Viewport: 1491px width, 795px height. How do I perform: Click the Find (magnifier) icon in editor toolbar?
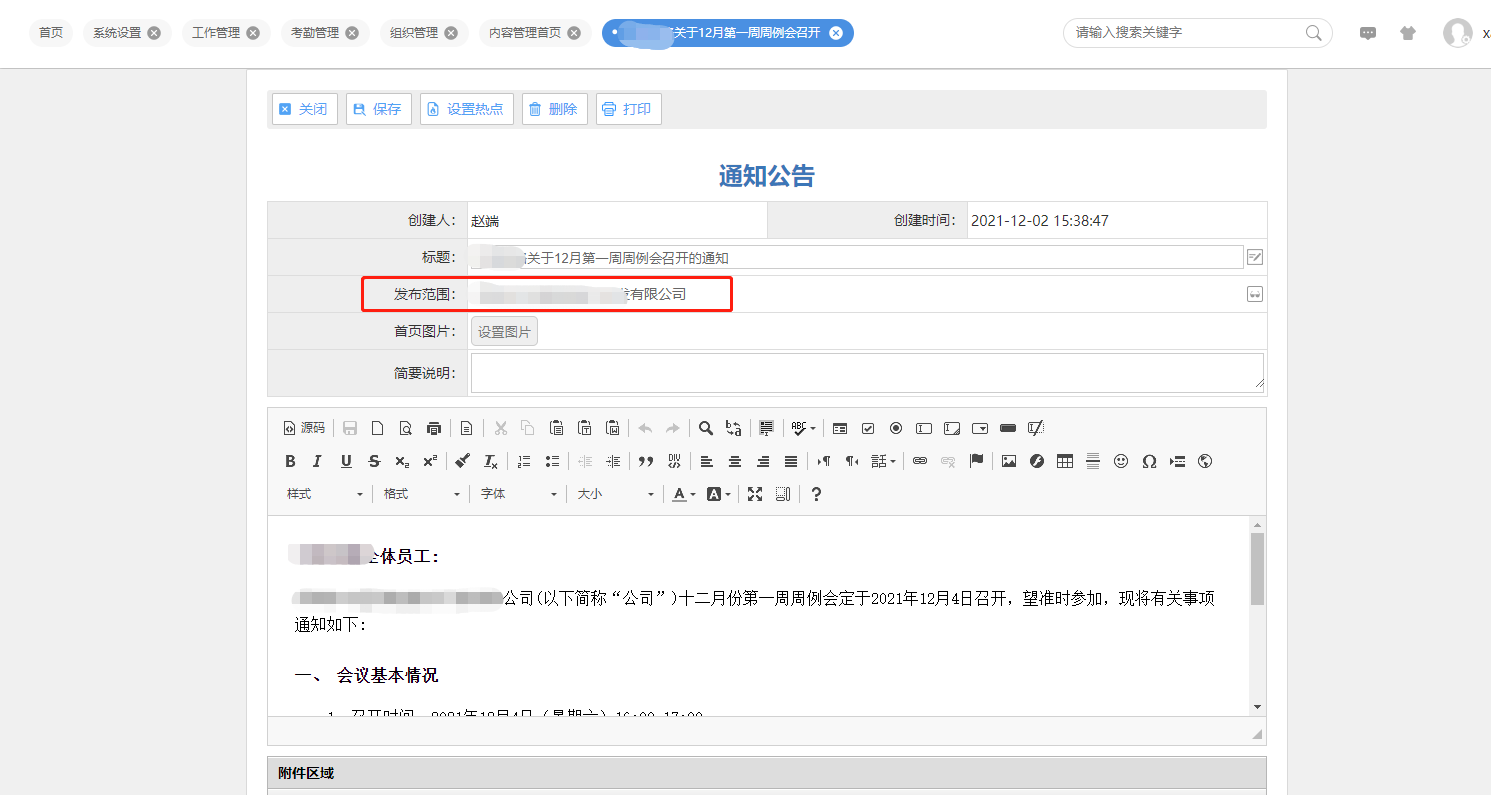pos(706,428)
